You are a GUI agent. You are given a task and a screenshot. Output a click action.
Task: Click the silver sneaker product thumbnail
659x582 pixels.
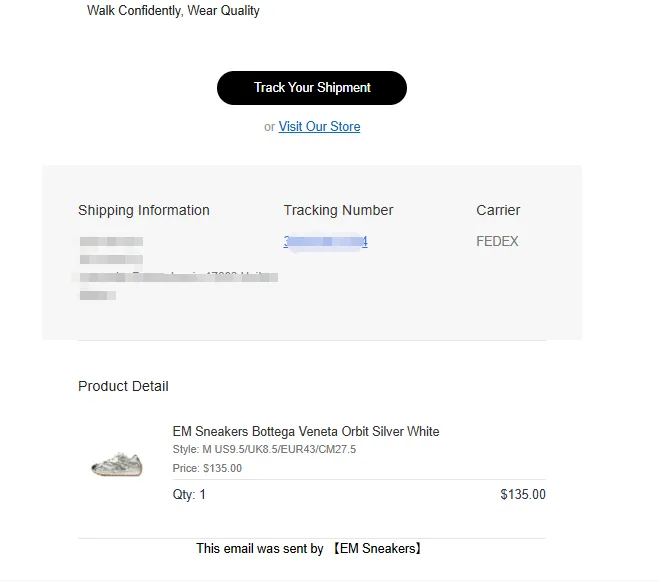(117, 464)
